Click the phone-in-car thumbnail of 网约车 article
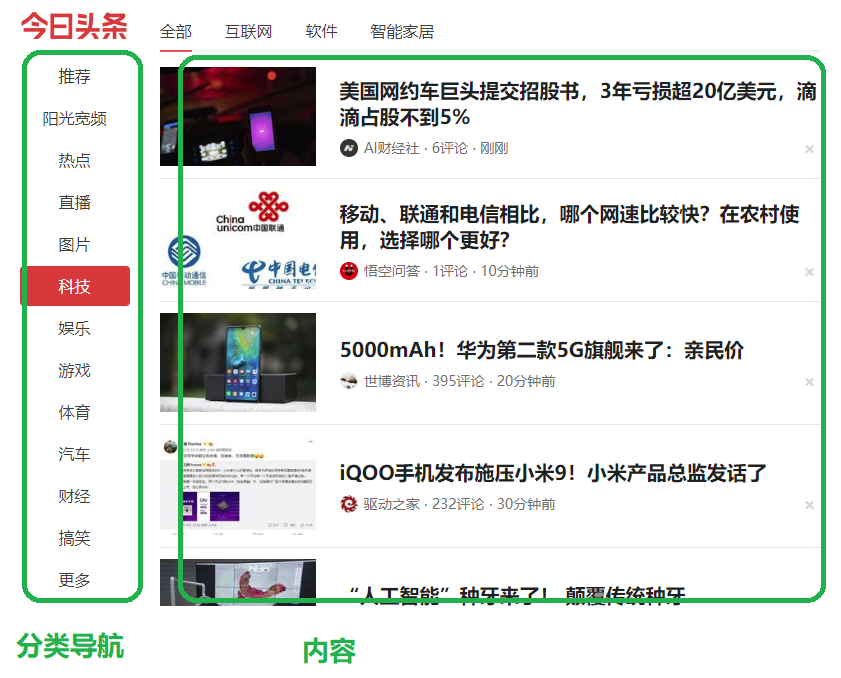 coord(238,116)
